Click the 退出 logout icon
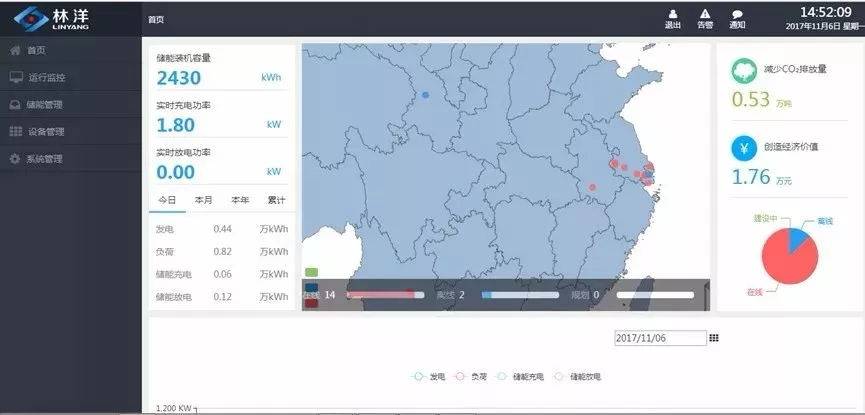Viewport: 865px width, 415px height. click(x=672, y=15)
